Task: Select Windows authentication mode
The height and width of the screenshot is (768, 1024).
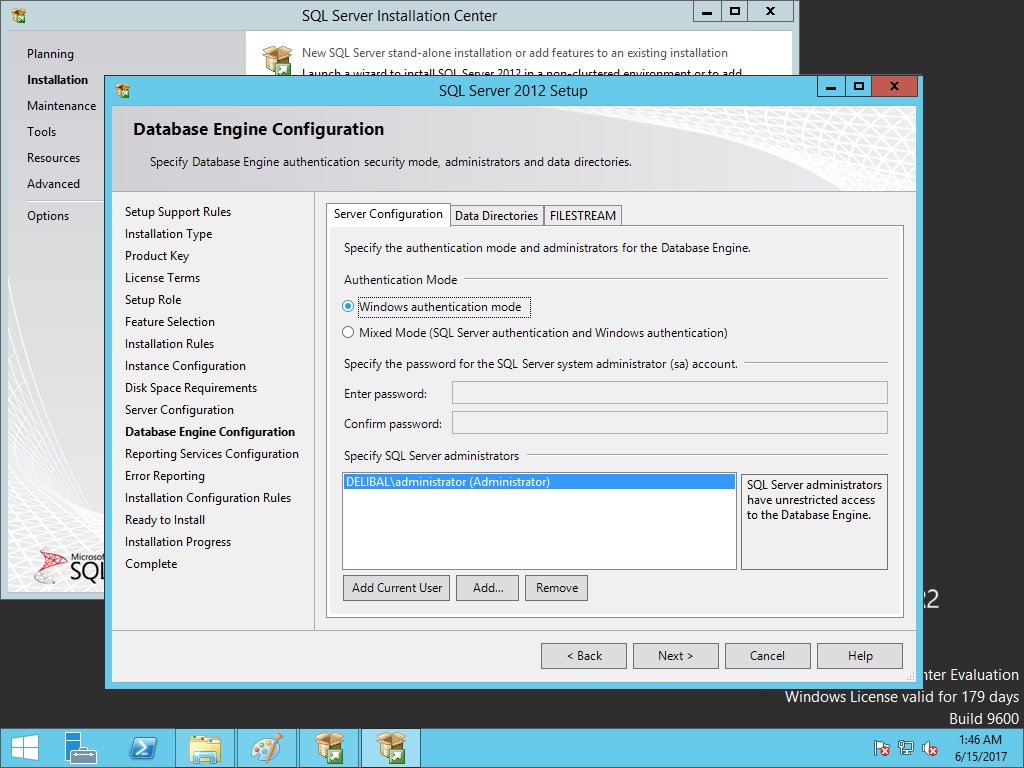Action: (x=348, y=307)
